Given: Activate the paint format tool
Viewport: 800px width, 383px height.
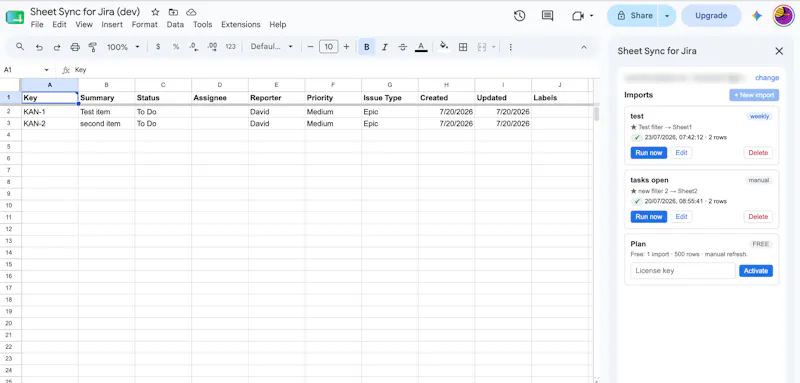Looking at the screenshot, I should point(93,47).
